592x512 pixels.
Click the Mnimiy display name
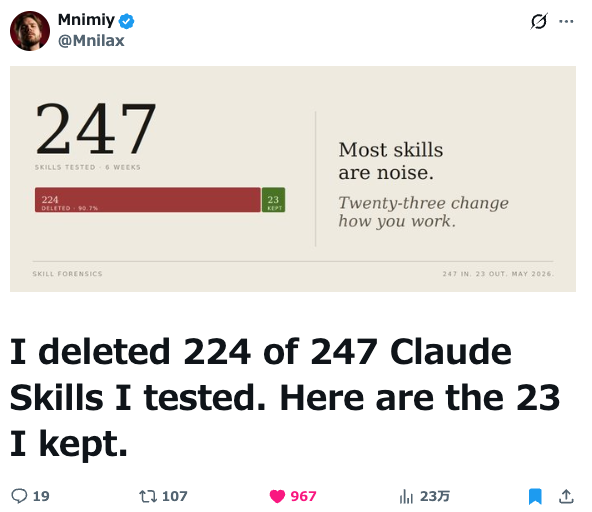(86, 20)
